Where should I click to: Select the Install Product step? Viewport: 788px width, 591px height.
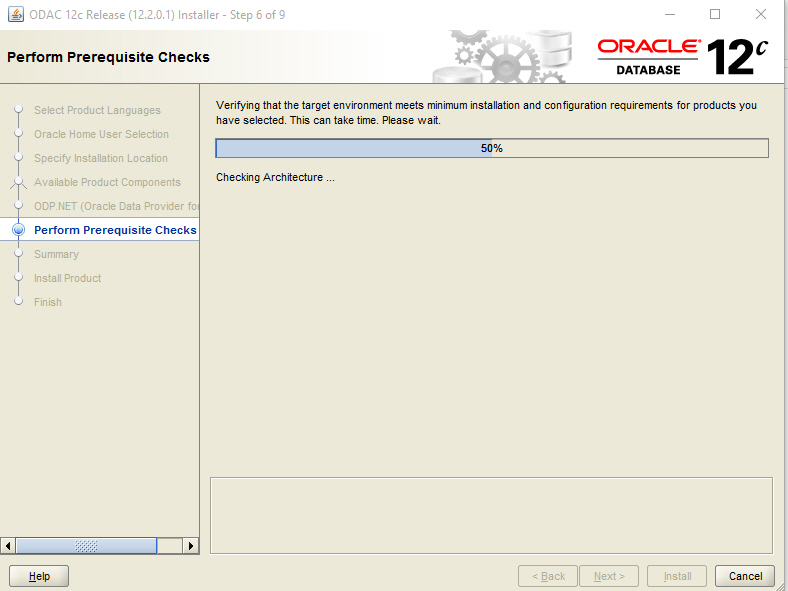(67, 278)
